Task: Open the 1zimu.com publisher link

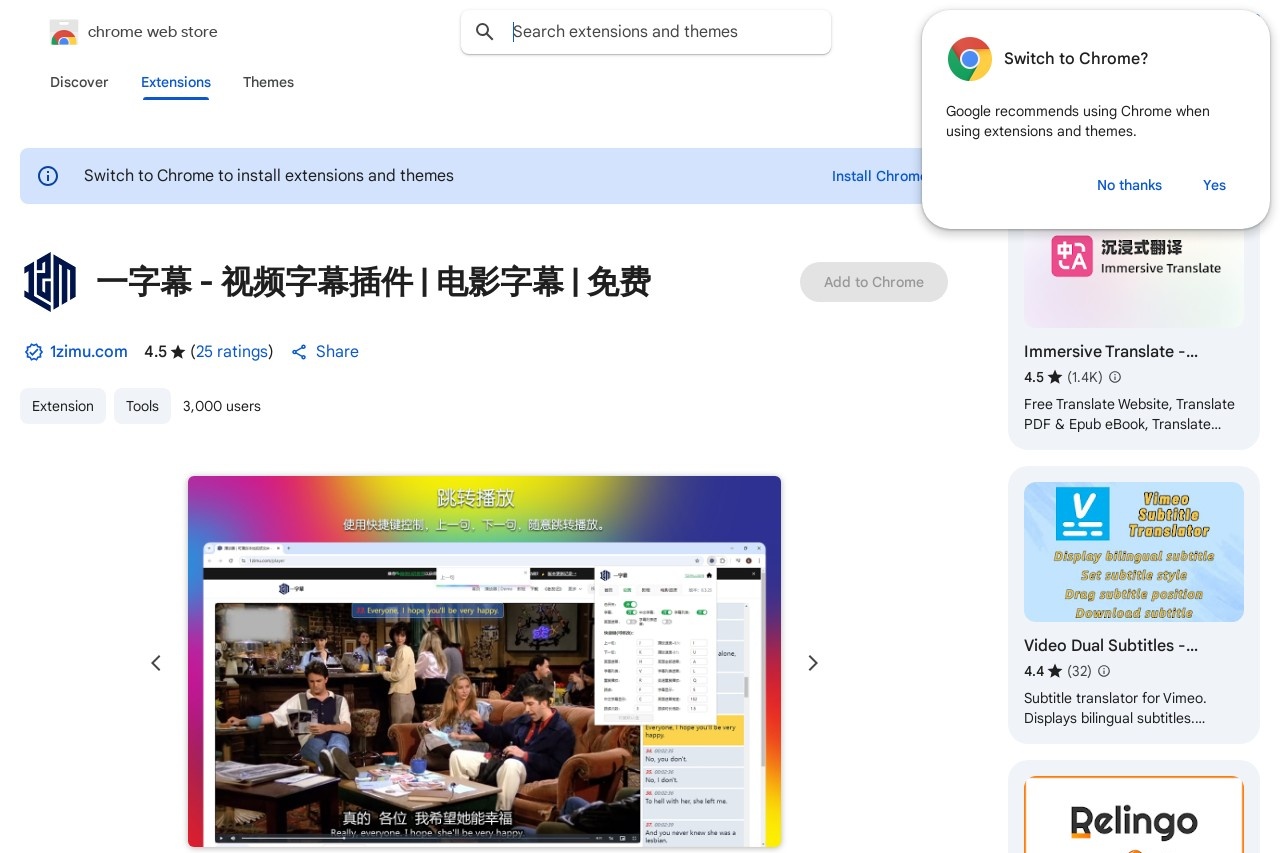Action: coord(89,352)
